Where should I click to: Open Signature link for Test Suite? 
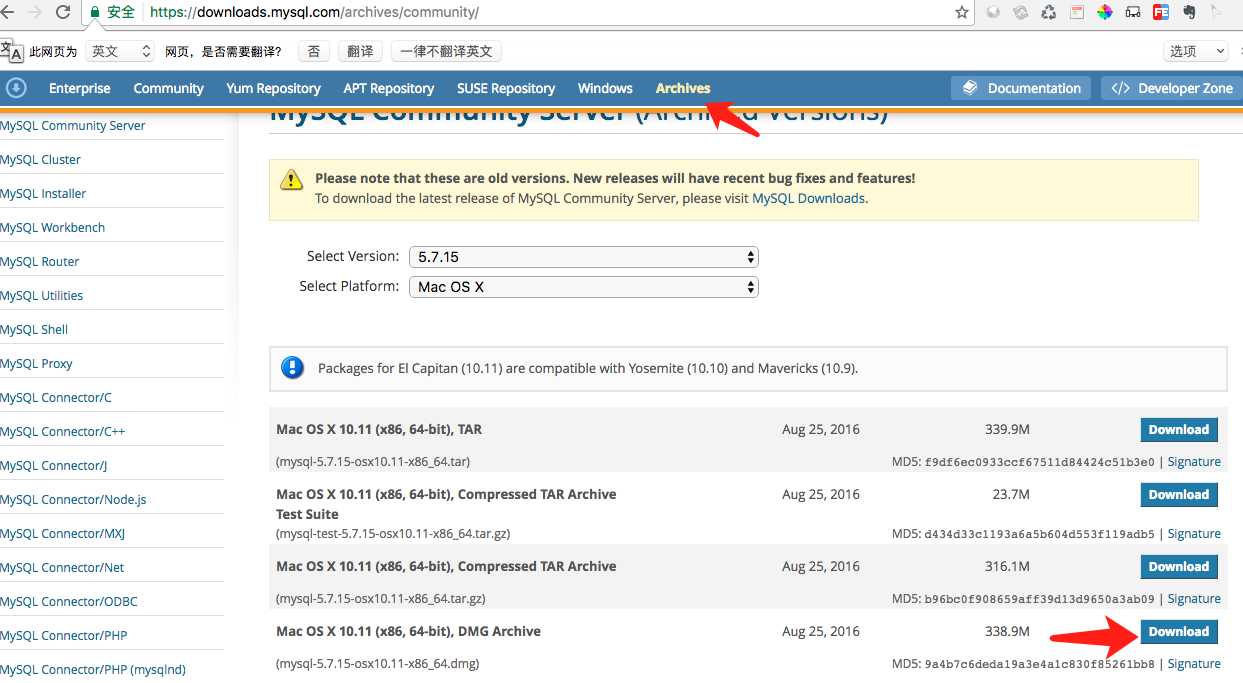coord(1194,534)
